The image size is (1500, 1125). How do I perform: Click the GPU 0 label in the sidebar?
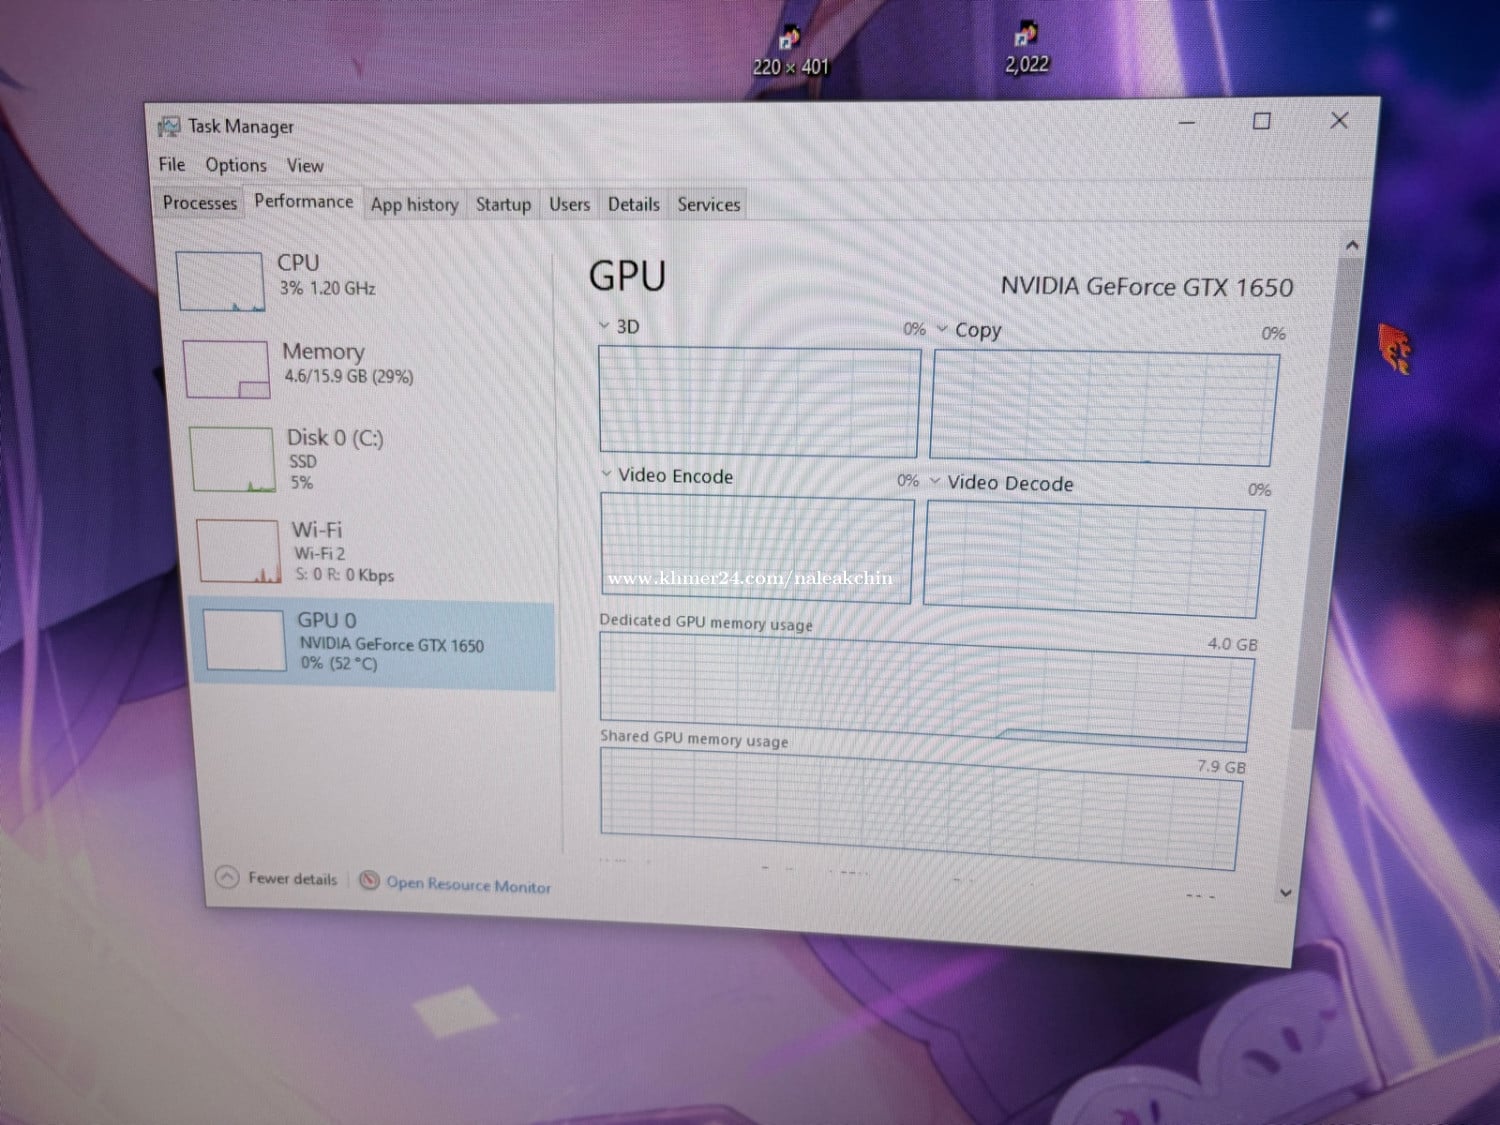(327, 620)
